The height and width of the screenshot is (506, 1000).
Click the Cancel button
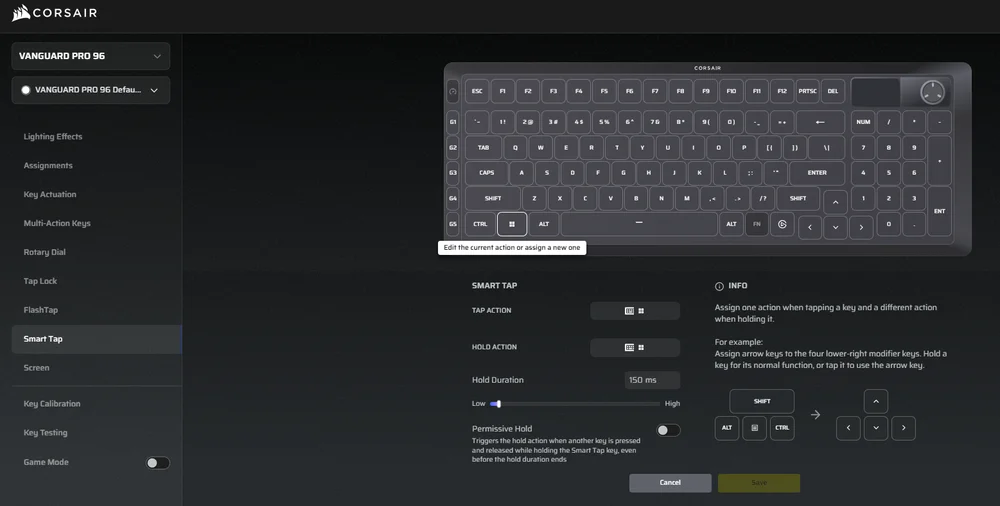click(x=670, y=483)
